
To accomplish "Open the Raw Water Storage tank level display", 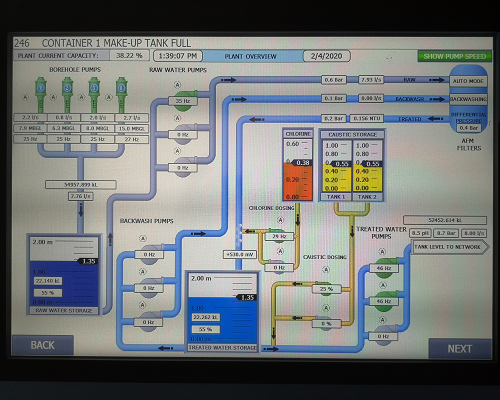I will (64, 274).
